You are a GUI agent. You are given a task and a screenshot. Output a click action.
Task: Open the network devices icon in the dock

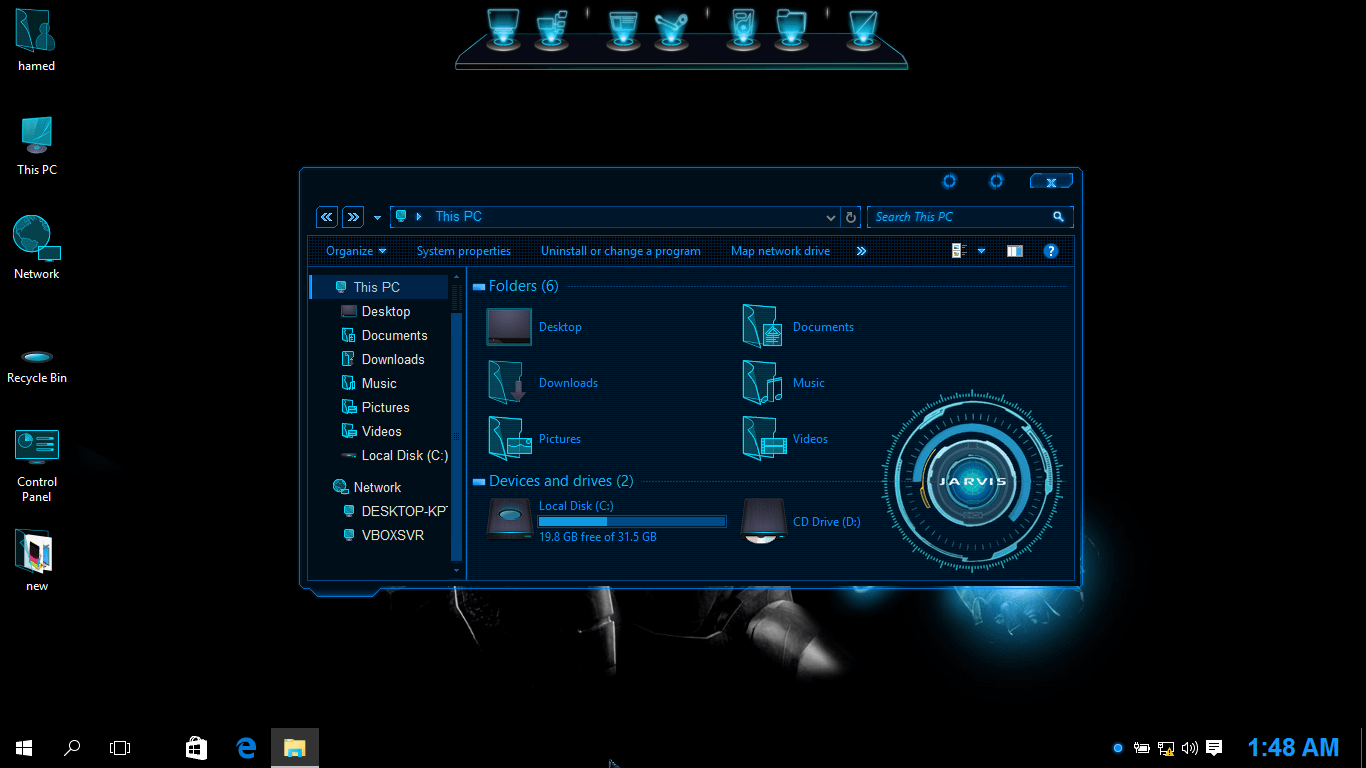(x=552, y=28)
